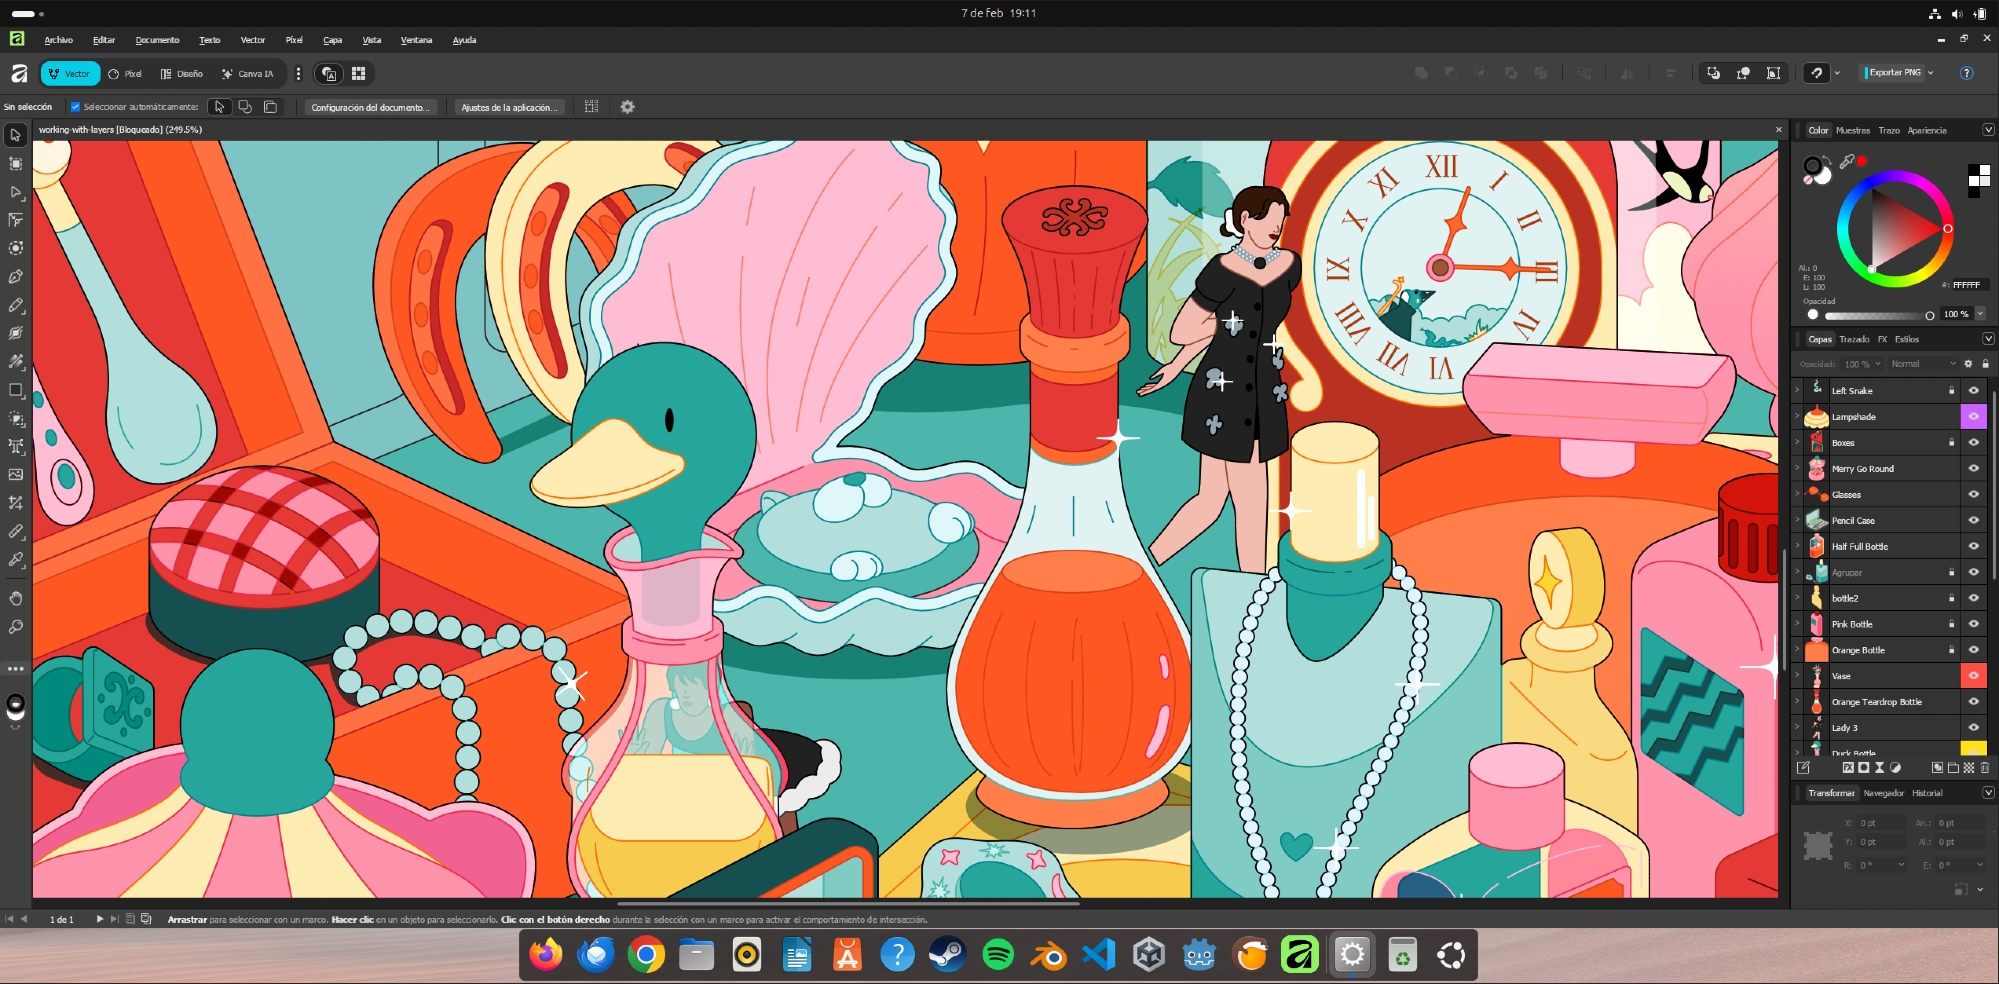Select the Hand pan tool

pyautogui.click(x=15, y=598)
